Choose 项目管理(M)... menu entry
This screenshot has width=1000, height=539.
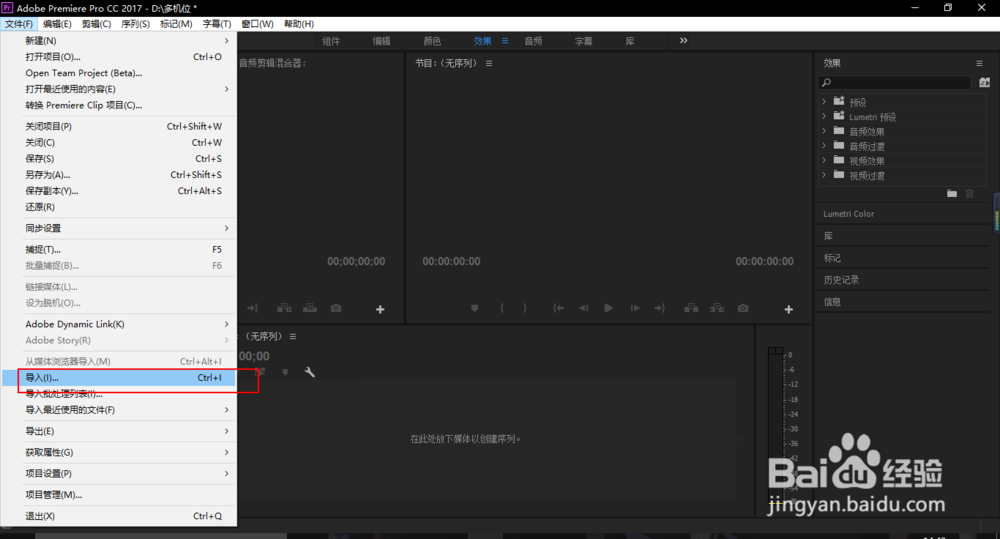point(119,495)
